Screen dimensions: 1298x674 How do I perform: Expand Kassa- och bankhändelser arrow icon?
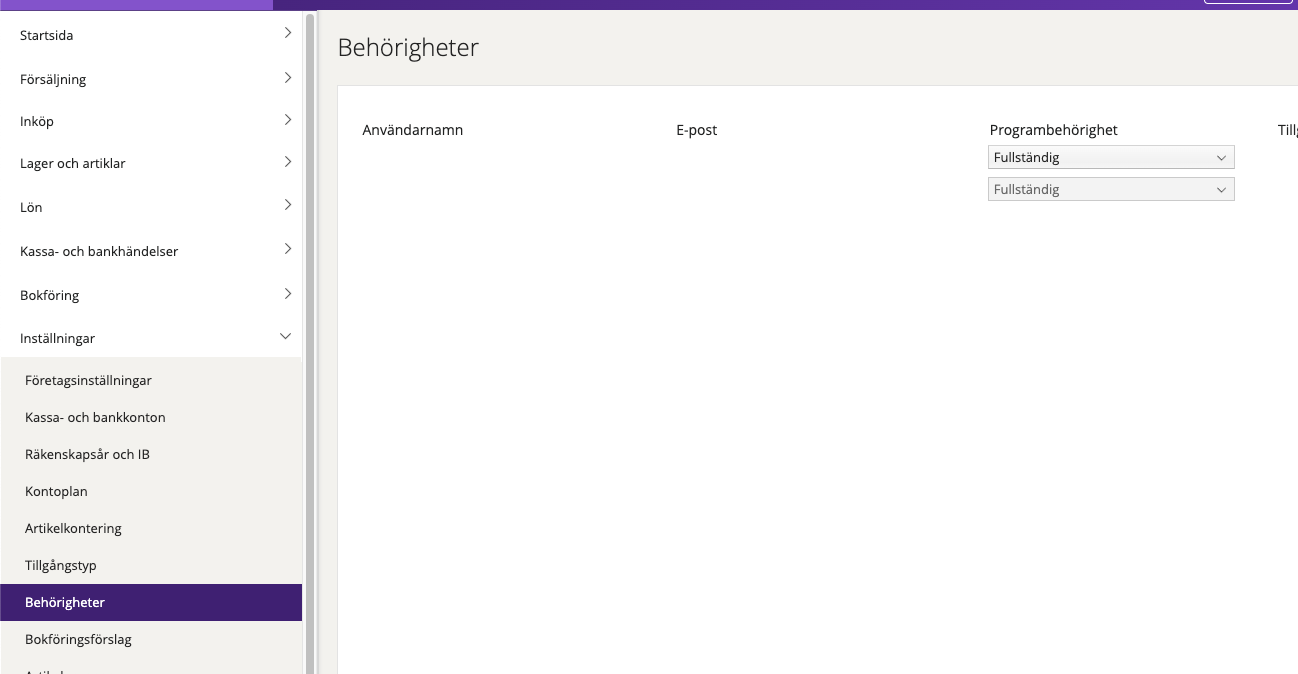pyautogui.click(x=287, y=249)
